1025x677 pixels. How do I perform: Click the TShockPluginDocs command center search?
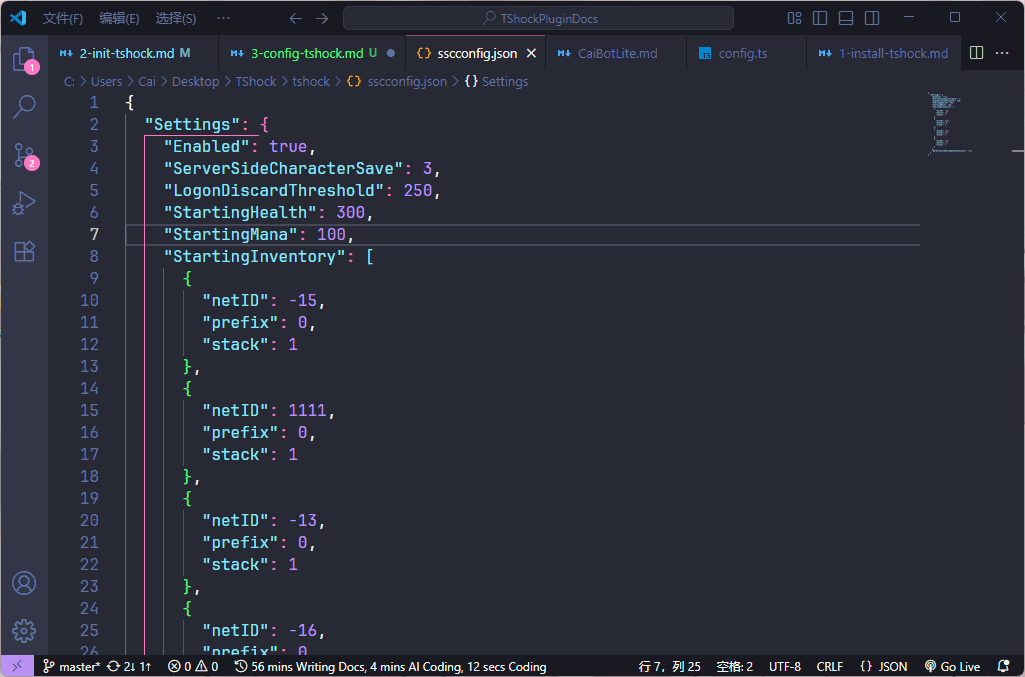[538, 18]
